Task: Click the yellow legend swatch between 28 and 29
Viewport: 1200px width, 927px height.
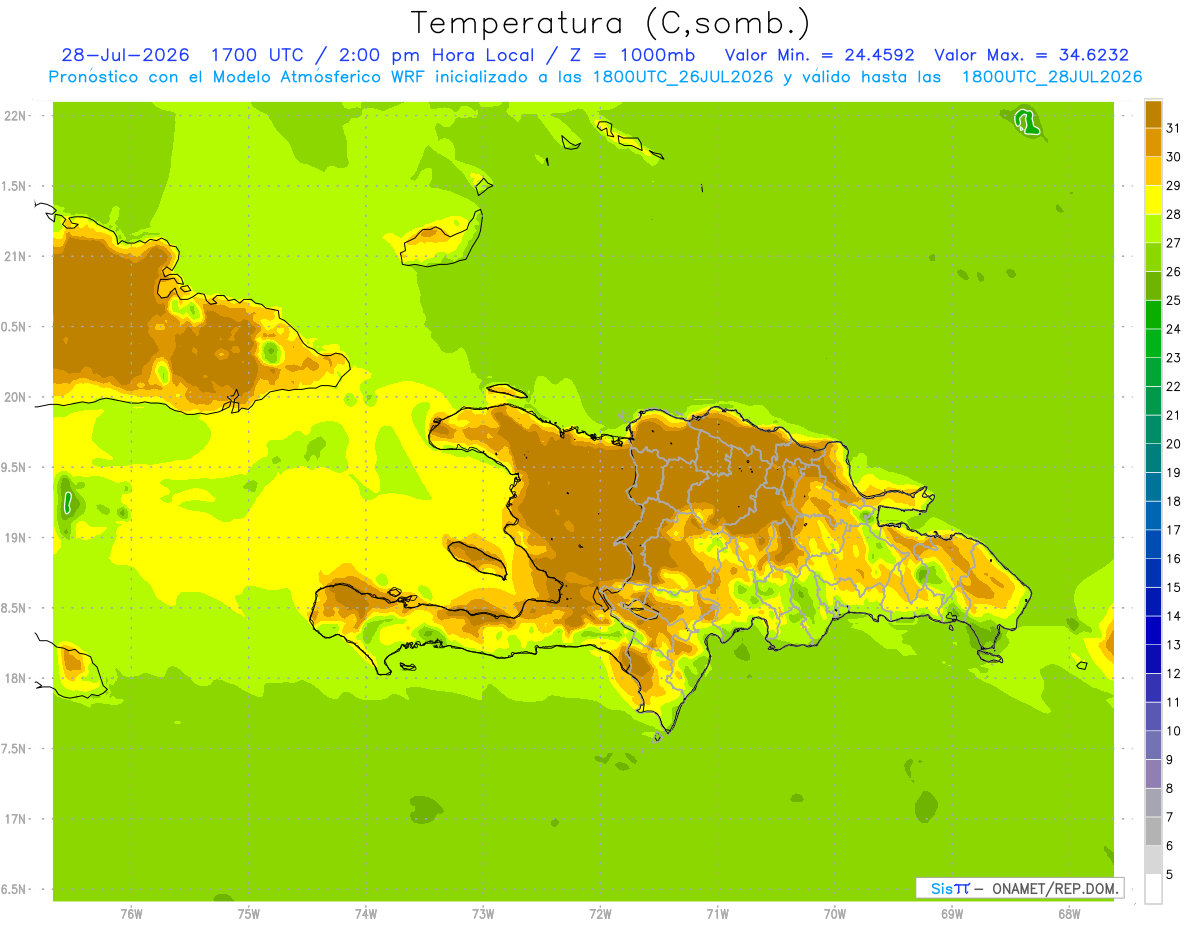Action: pyautogui.click(x=1153, y=200)
